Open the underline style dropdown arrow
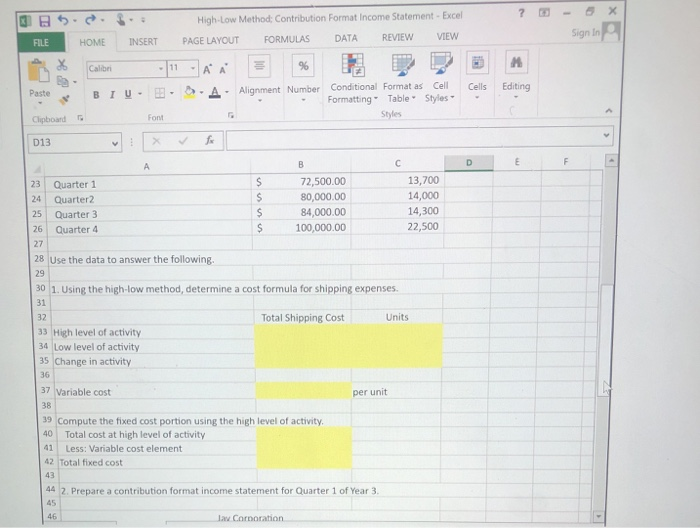Image resolution: width=700 pixels, height=528 pixels. [x=140, y=94]
